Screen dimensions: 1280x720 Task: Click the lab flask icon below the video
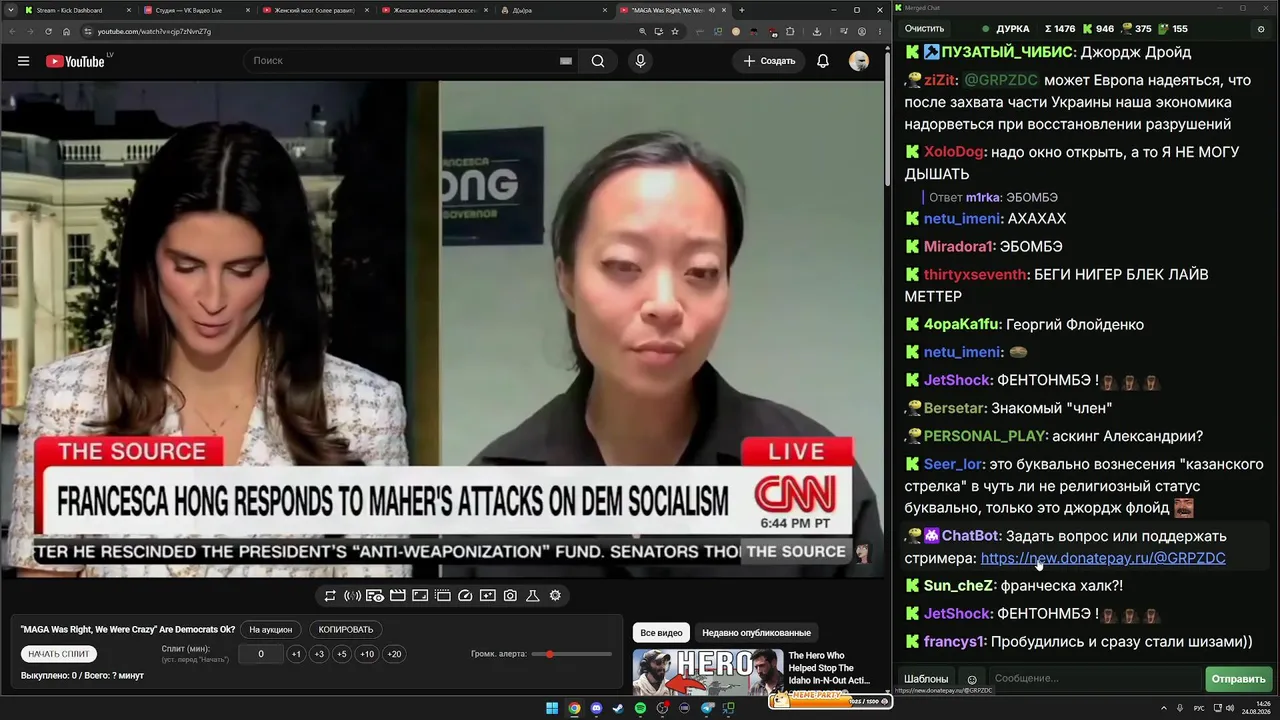533,596
